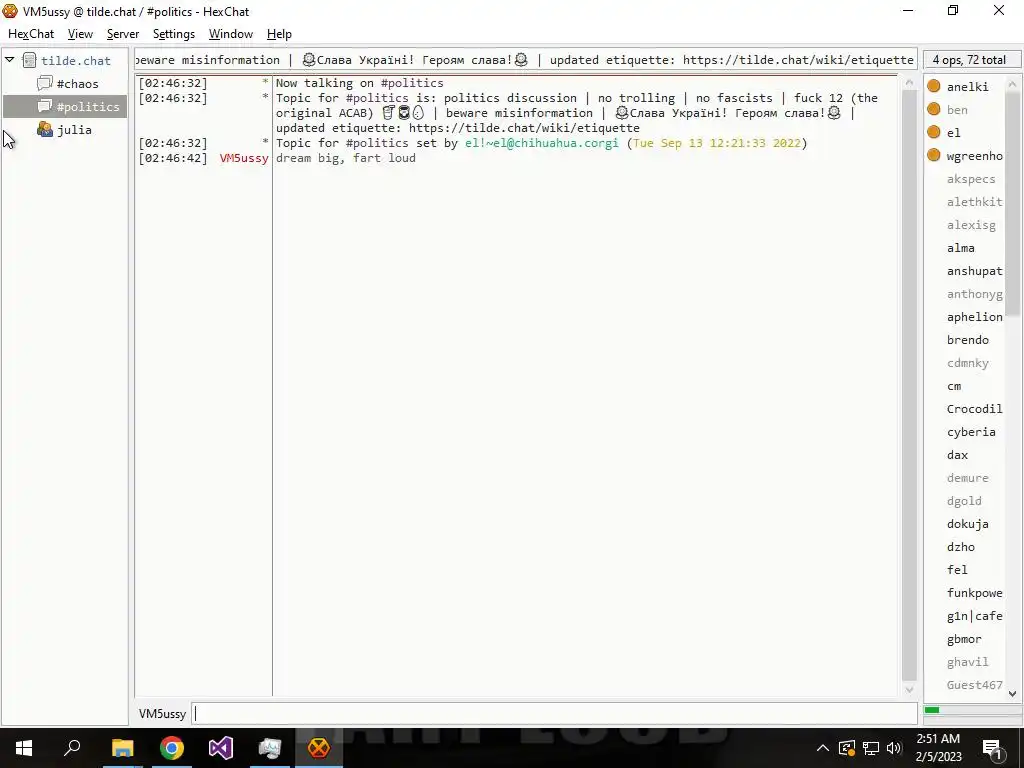The width and height of the screenshot is (1024, 768).
Task: Click op status dot beside anelki
Action: click(934, 86)
